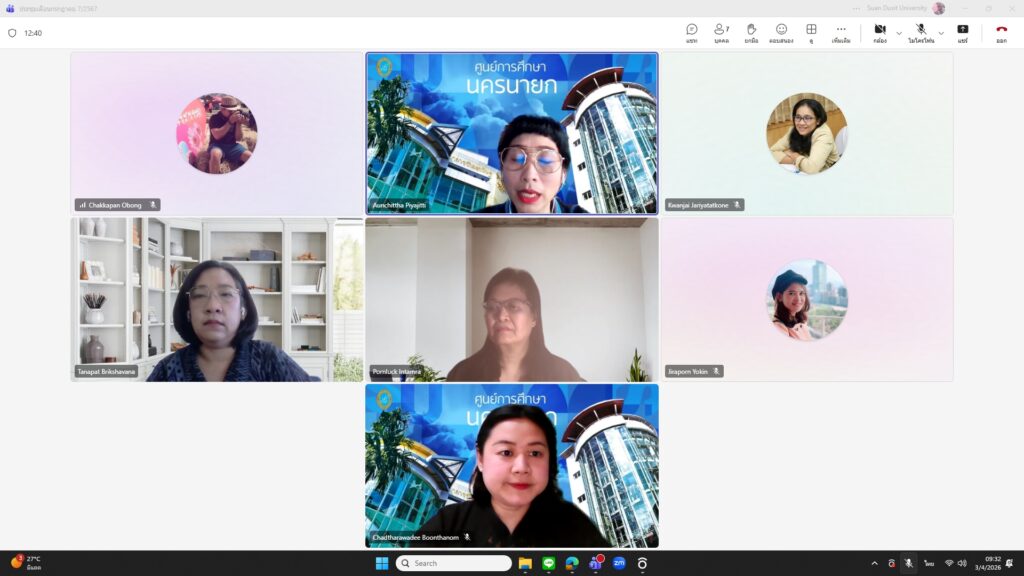This screenshot has width=1024, height=576.
Task: Click the shield privacy icon beside the timer
Action: pyautogui.click(x=12, y=33)
